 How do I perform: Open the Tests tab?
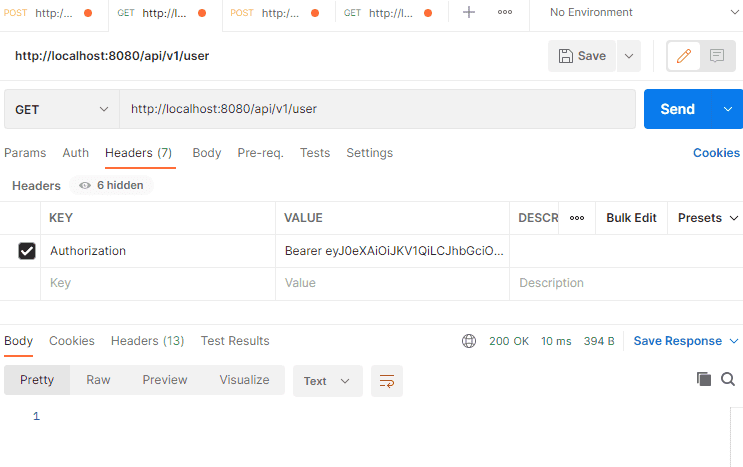[x=315, y=153]
